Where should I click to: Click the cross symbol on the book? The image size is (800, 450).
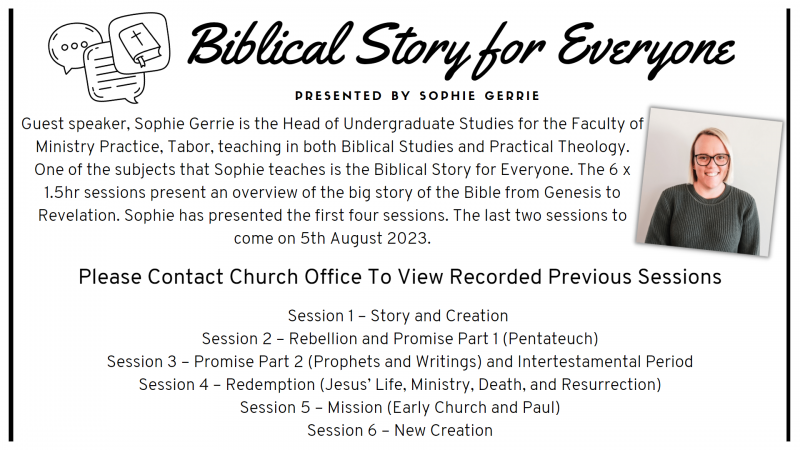point(136,37)
